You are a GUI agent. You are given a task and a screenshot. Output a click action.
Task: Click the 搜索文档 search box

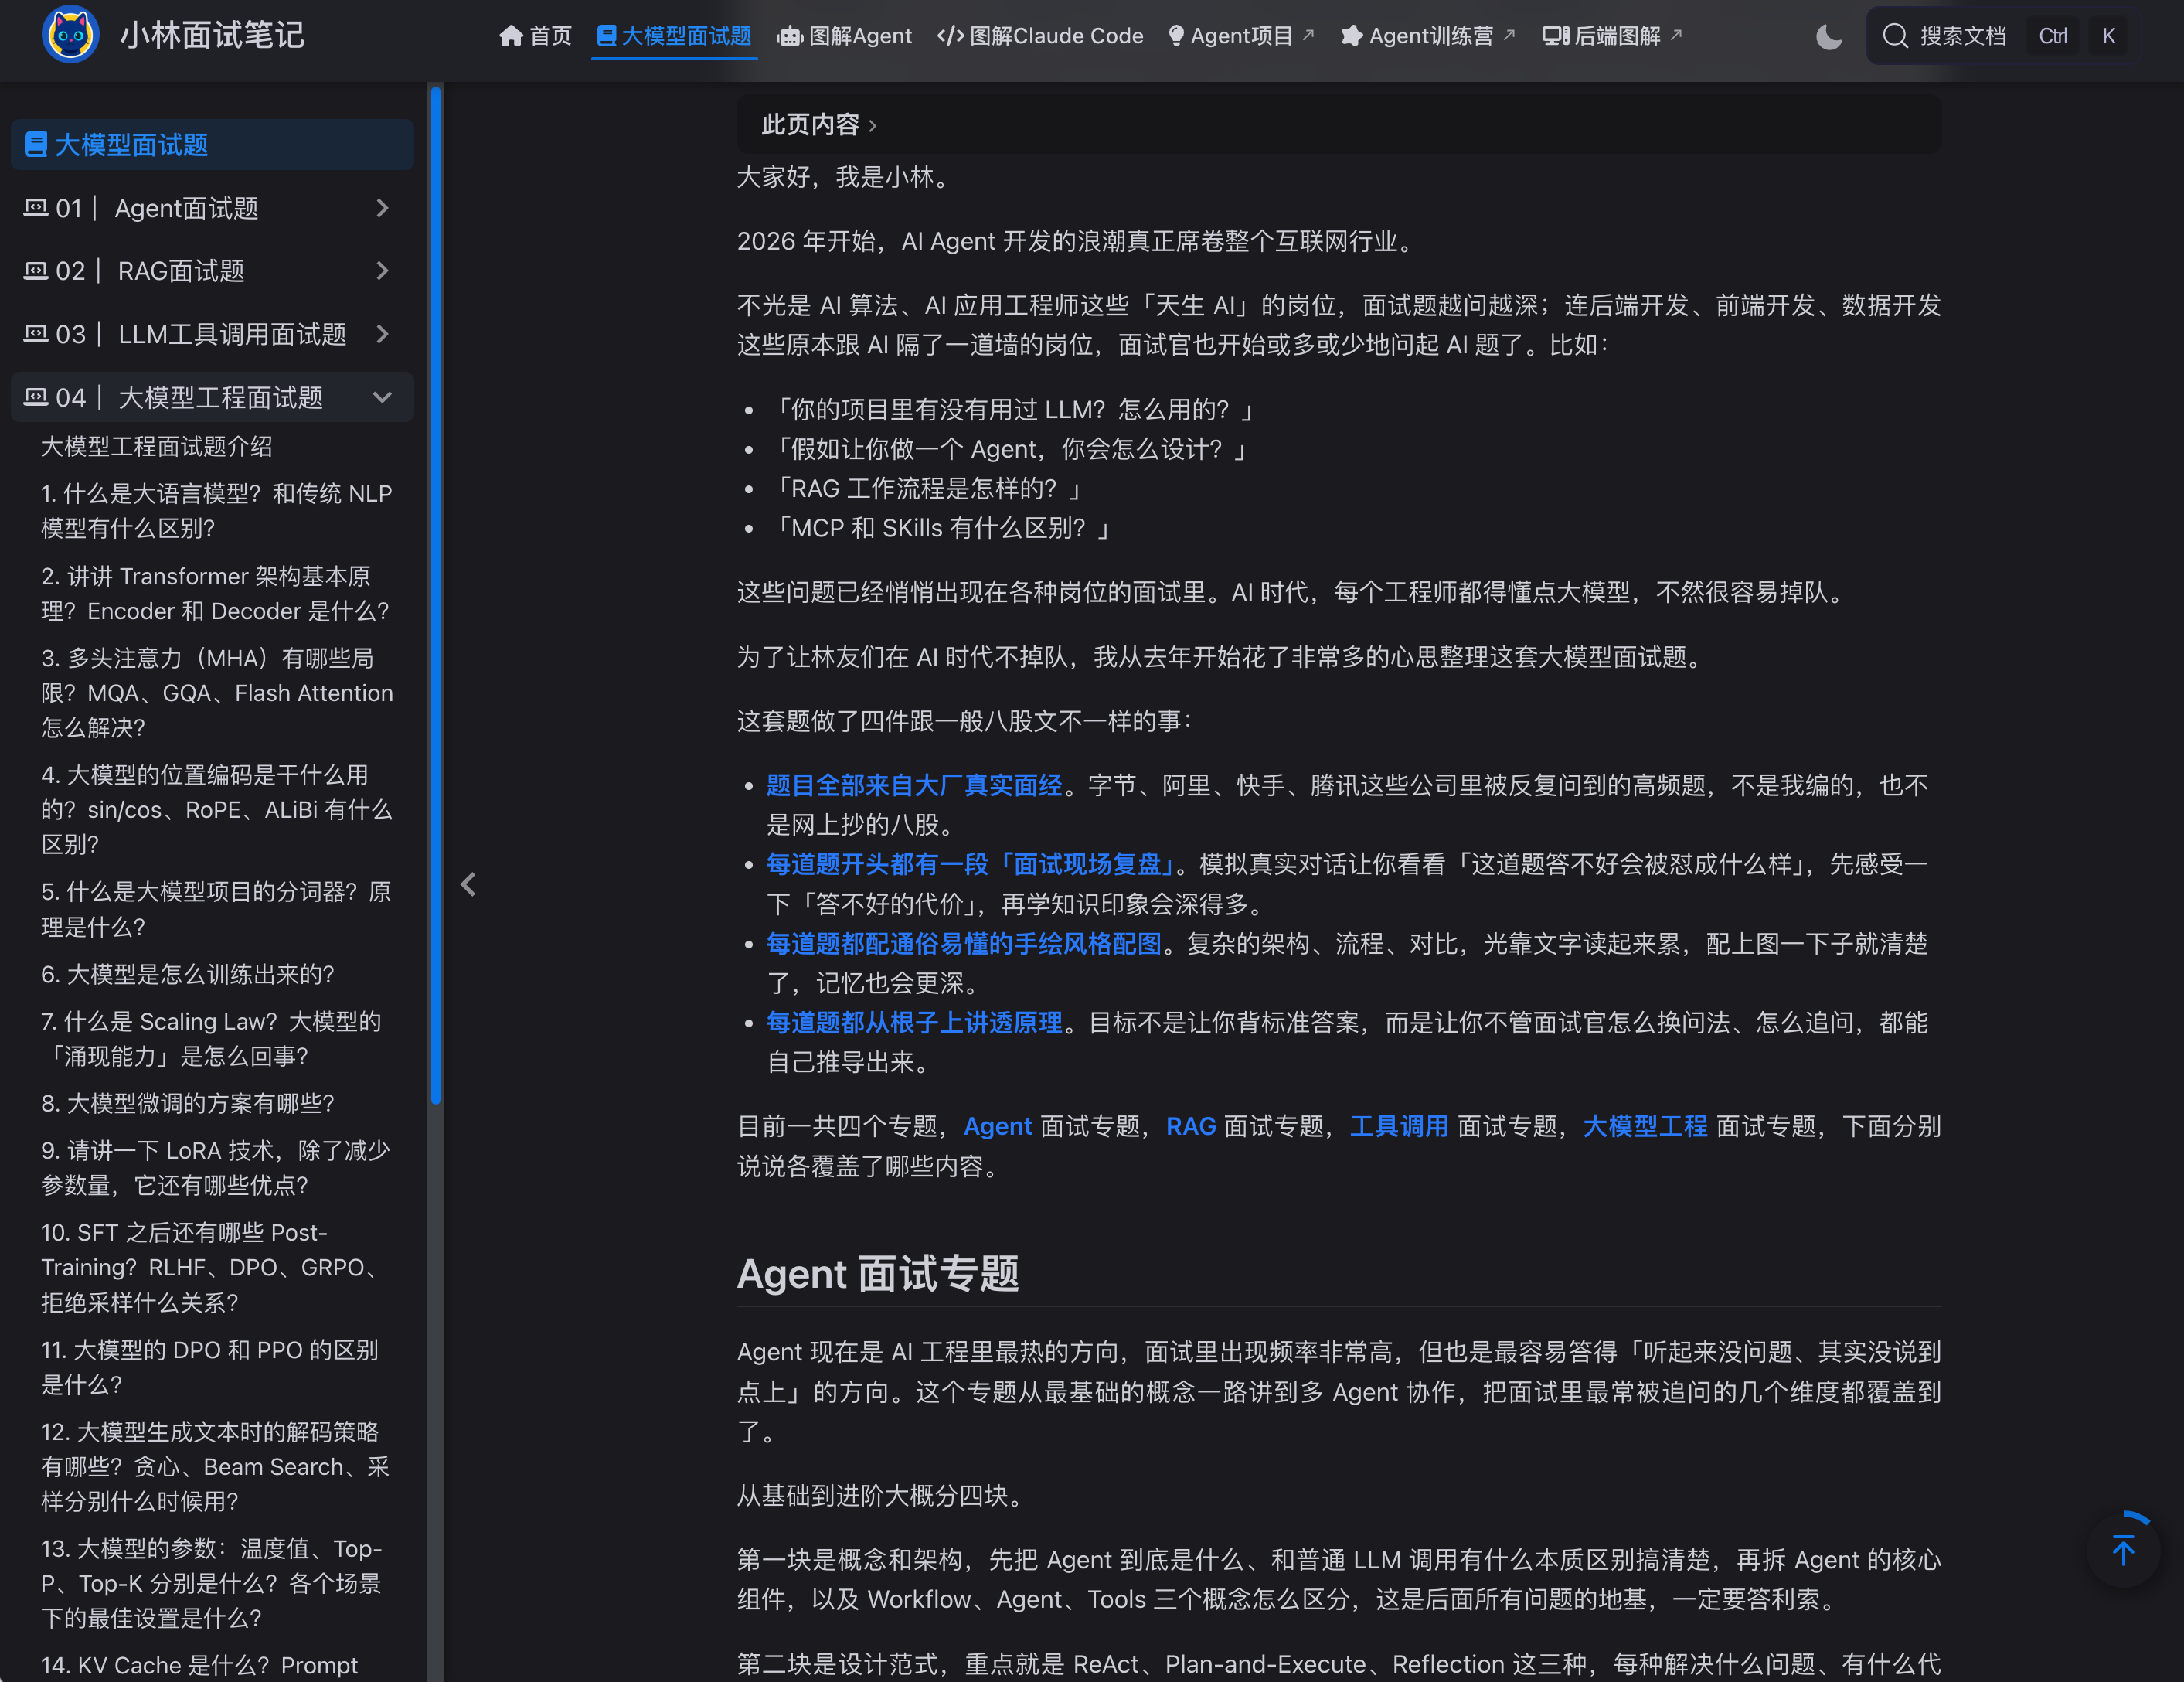pyautogui.click(x=2002, y=37)
